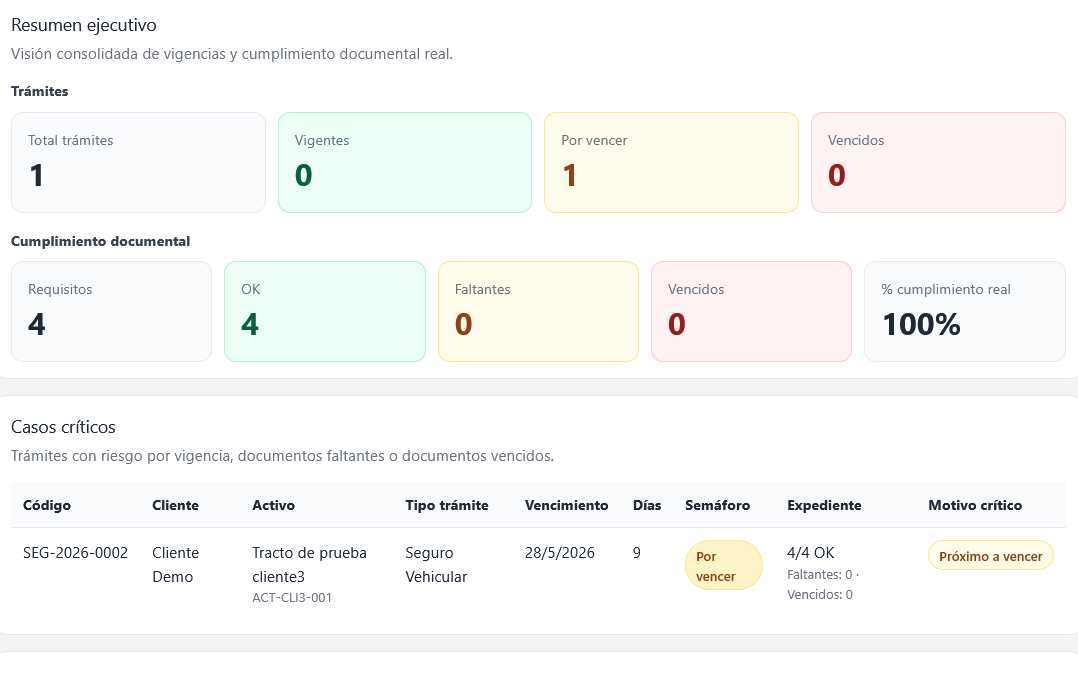This screenshot has width=1078, height=676.
Task: Click the 4/4 OK expediente value
Action: pos(811,553)
